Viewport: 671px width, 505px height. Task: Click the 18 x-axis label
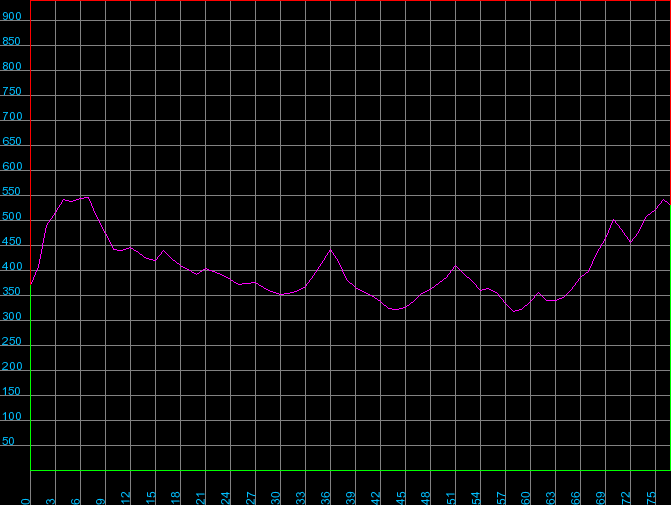click(175, 498)
